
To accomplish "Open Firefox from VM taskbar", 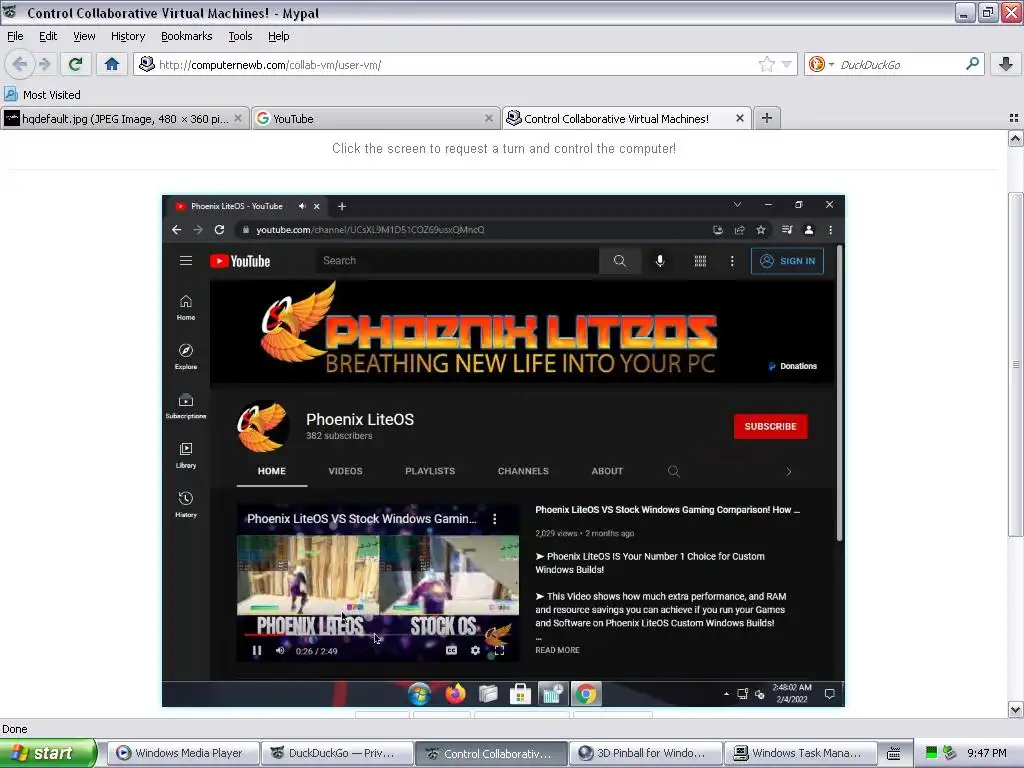I will pos(455,694).
